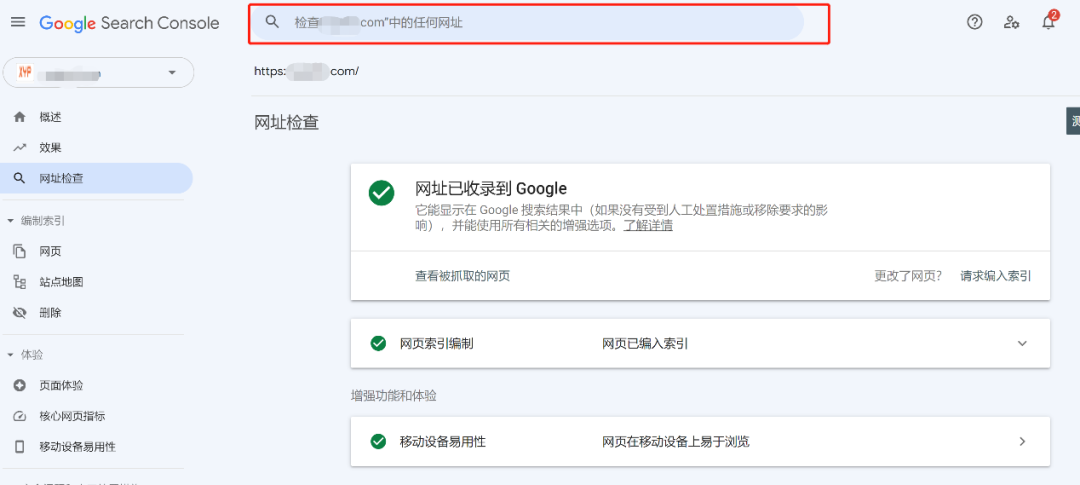Expand the 网页索引编制 card chevron

pos(1022,343)
